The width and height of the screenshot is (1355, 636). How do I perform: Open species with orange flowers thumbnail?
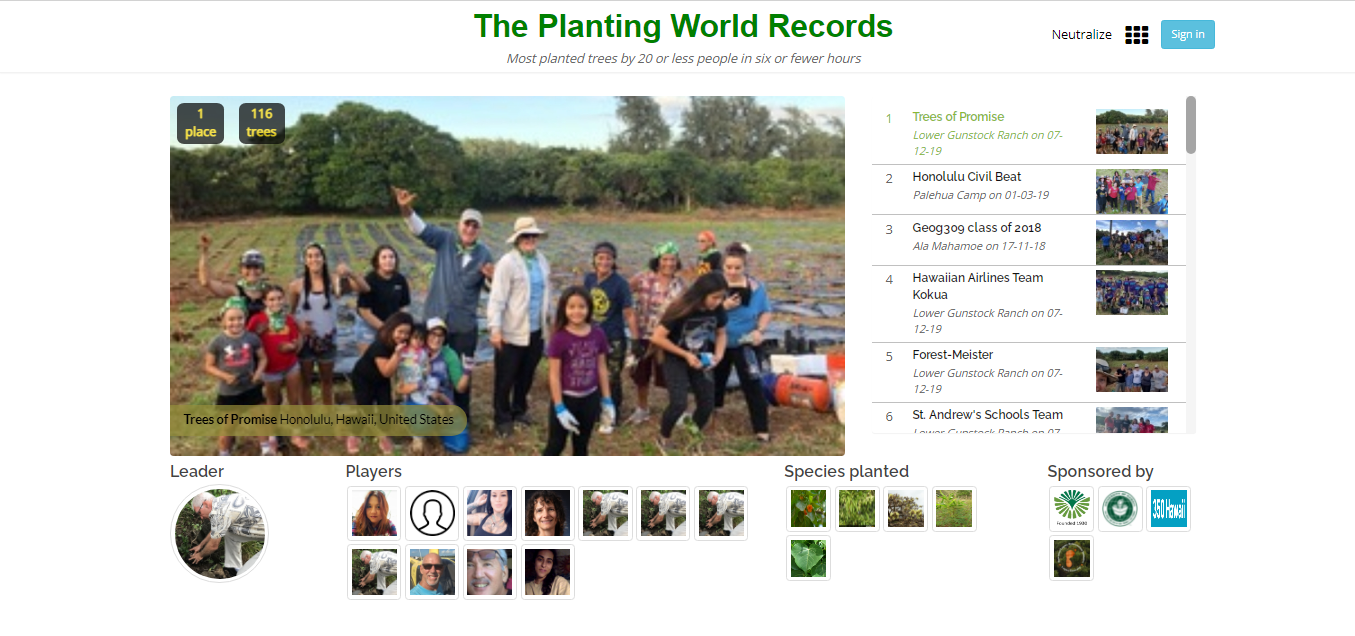pyautogui.click(x=808, y=508)
